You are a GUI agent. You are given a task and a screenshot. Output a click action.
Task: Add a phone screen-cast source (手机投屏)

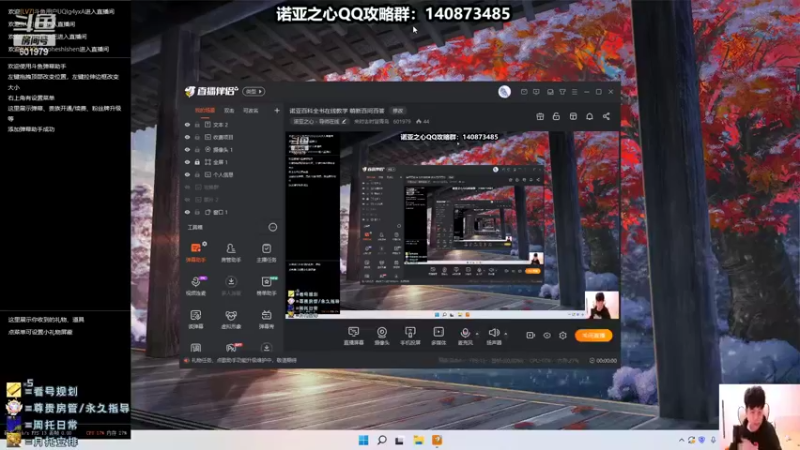410,336
